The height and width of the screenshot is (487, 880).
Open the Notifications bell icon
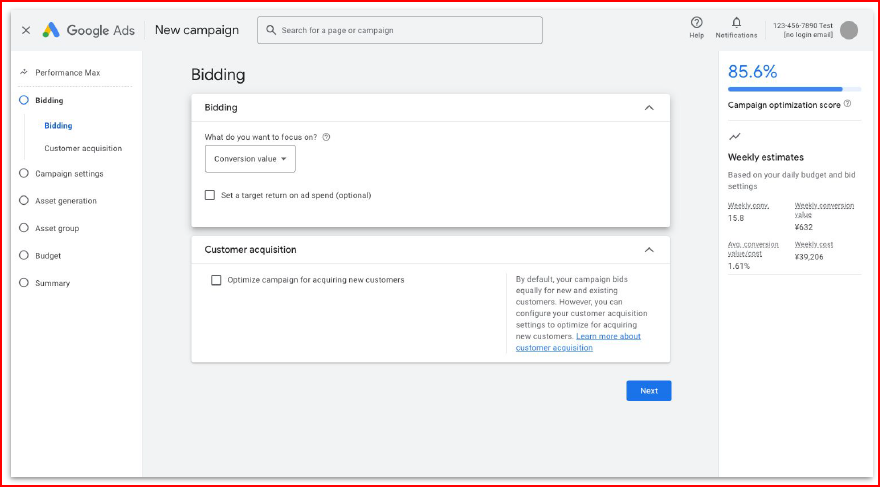pos(736,23)
